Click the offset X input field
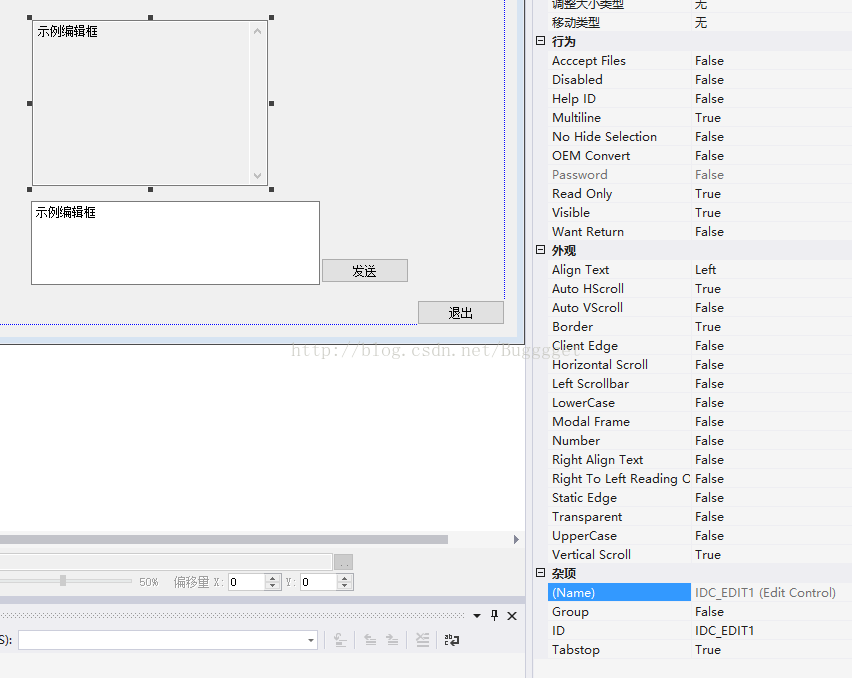 click(x=245, y=582)
